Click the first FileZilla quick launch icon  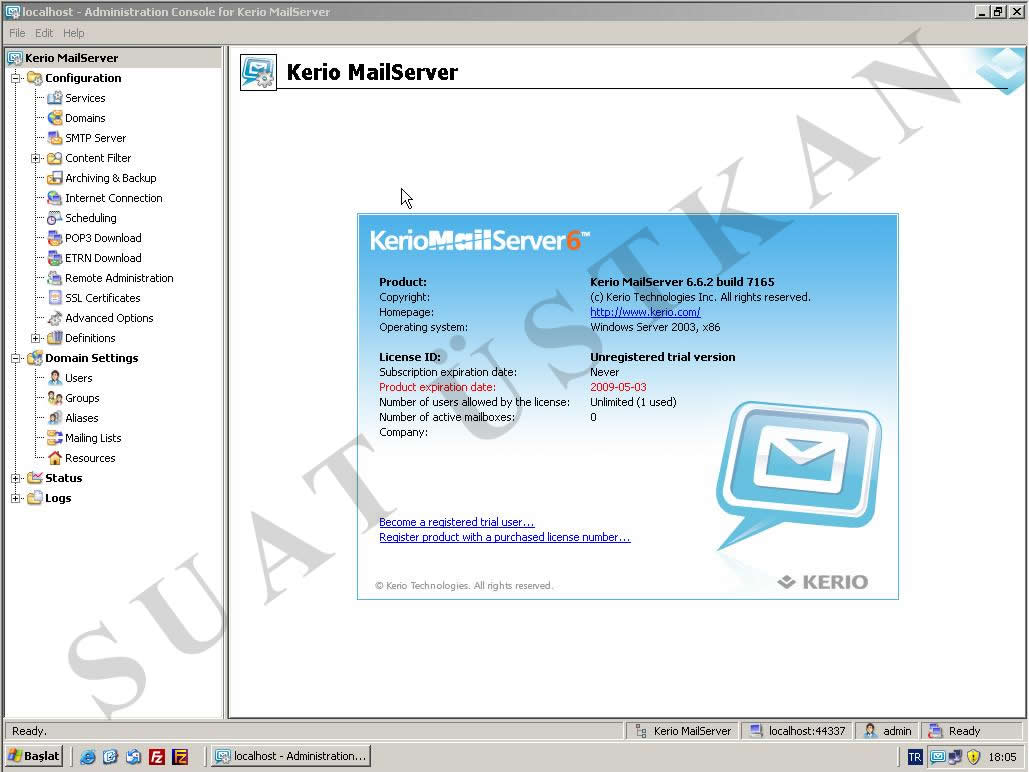(156, 757)
